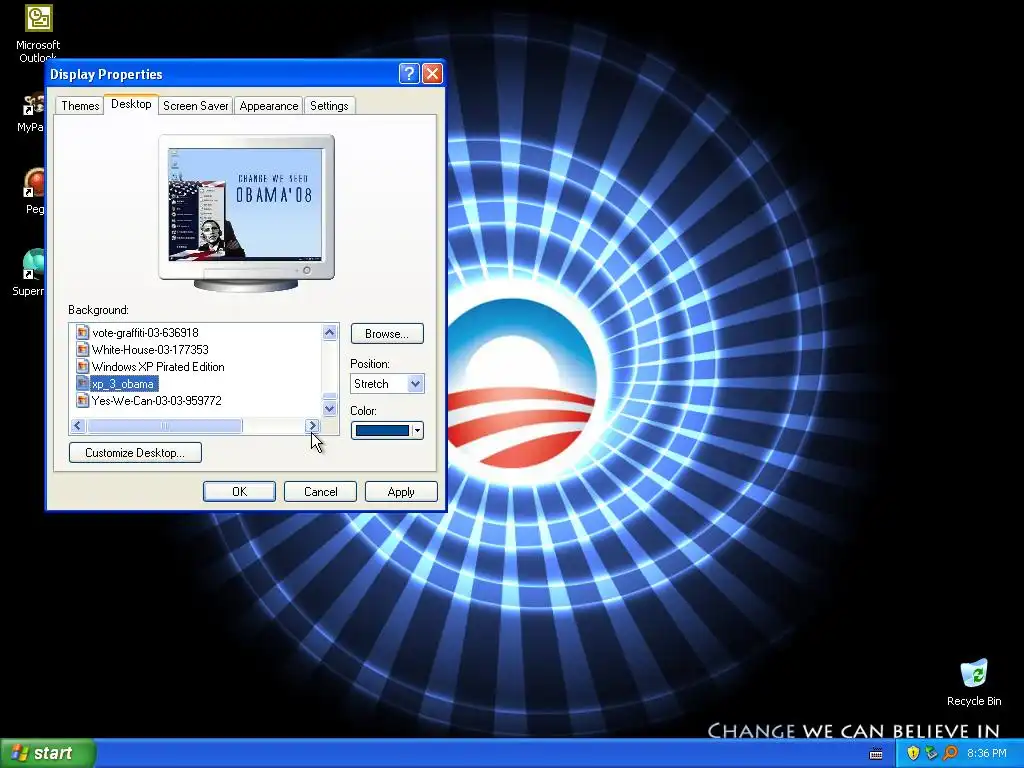Image resolution: width=1024 pixels, height=768 pixels.
Task: Select White-House-03-177353 background
Action: tap(150, 349)
